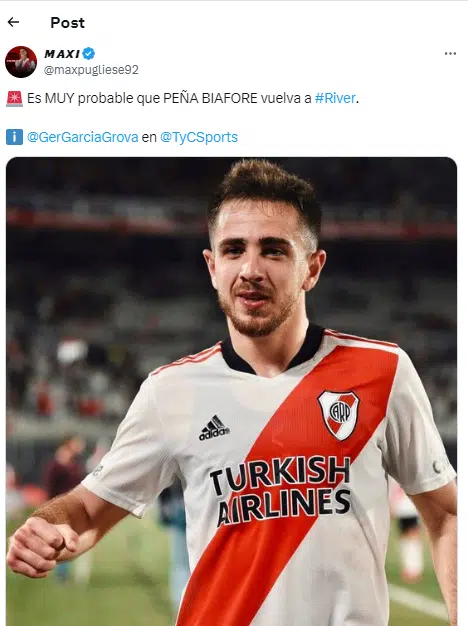Open the #River hashtag
The image size is (468, 626).
pyautogui.click(x=335, y=98)
